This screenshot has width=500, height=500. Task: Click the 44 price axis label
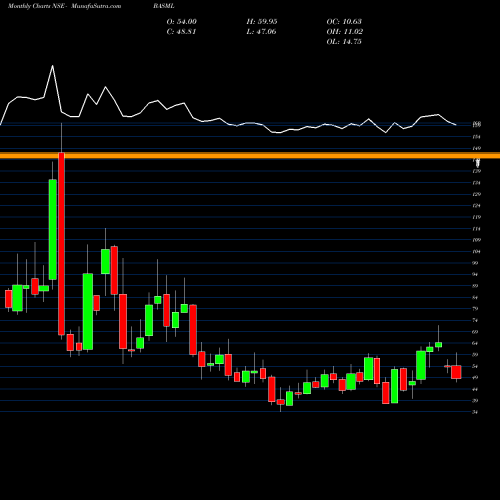click(x=476, y=389)
